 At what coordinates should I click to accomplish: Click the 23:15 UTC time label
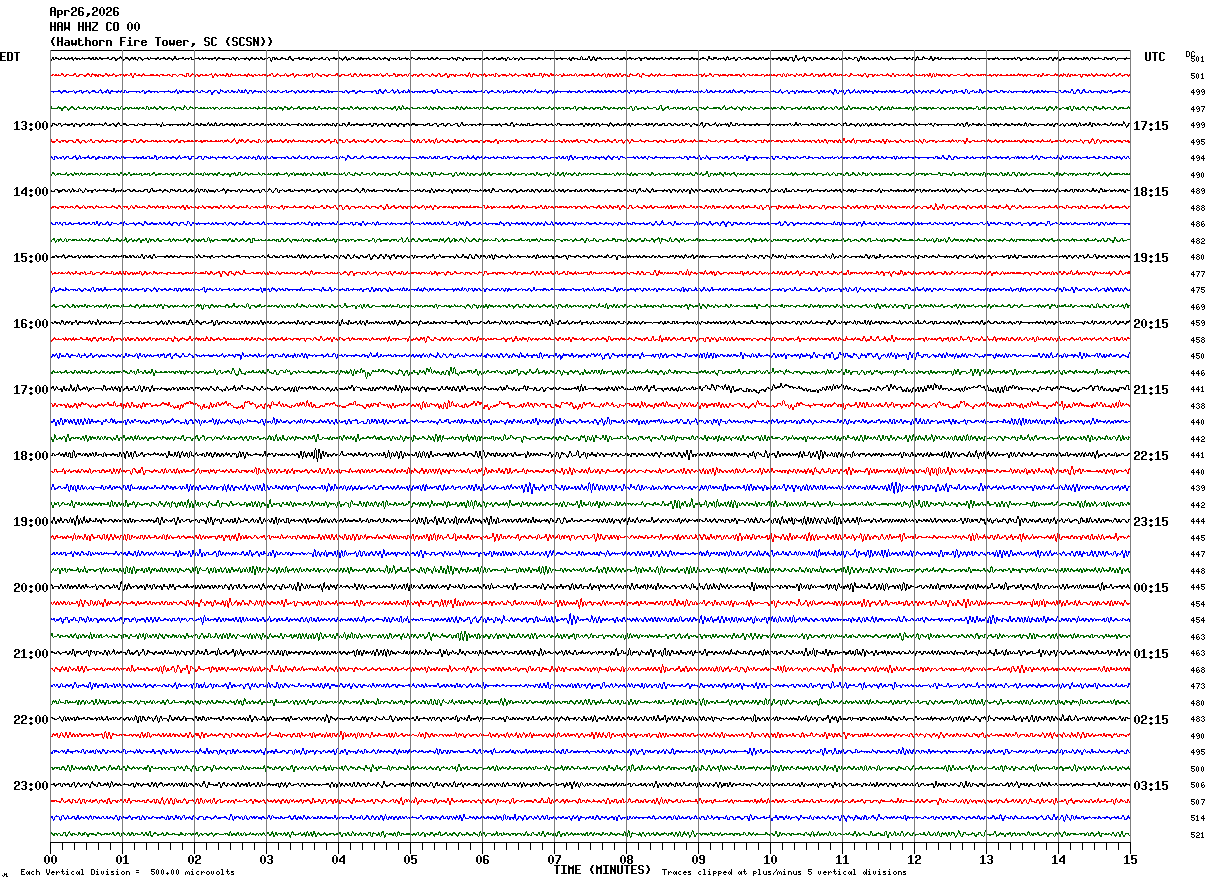tap(1151, 522)
